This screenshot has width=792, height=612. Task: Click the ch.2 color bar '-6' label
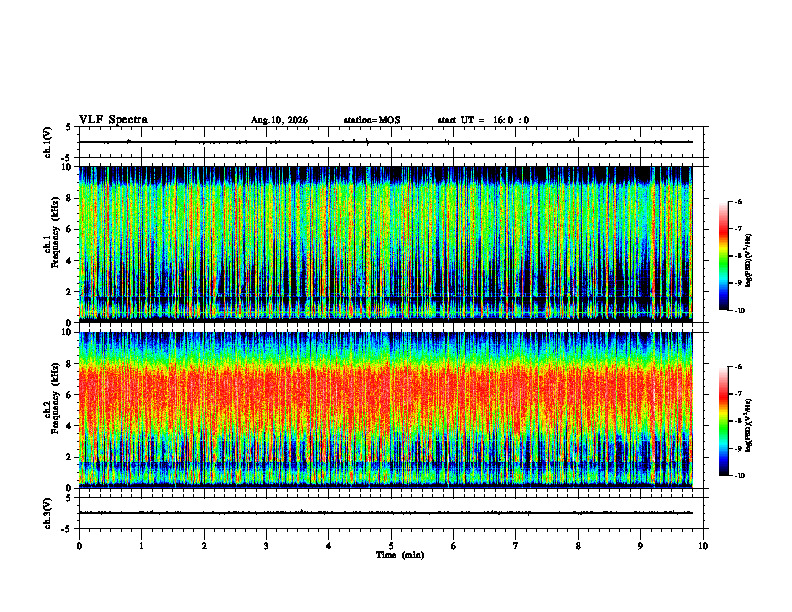pyautogui.click(x=739, y=367)
